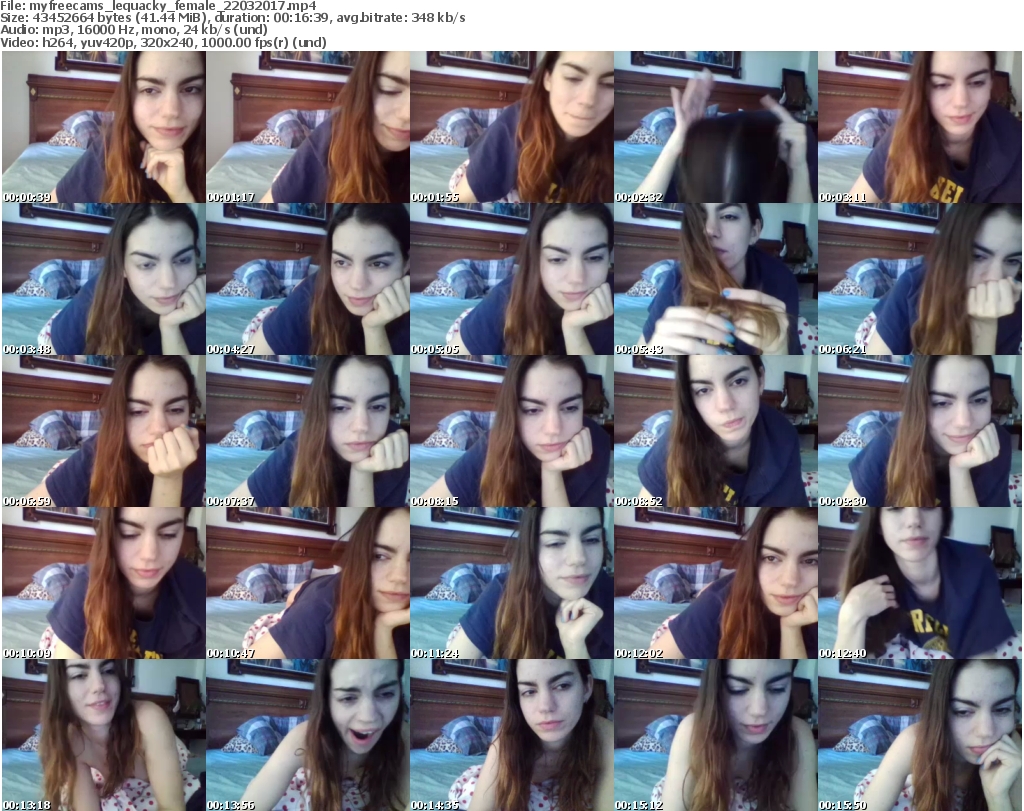Open the frame at 00:03:11
Viewport: 1024px width, 811px height.
[920, 127]
